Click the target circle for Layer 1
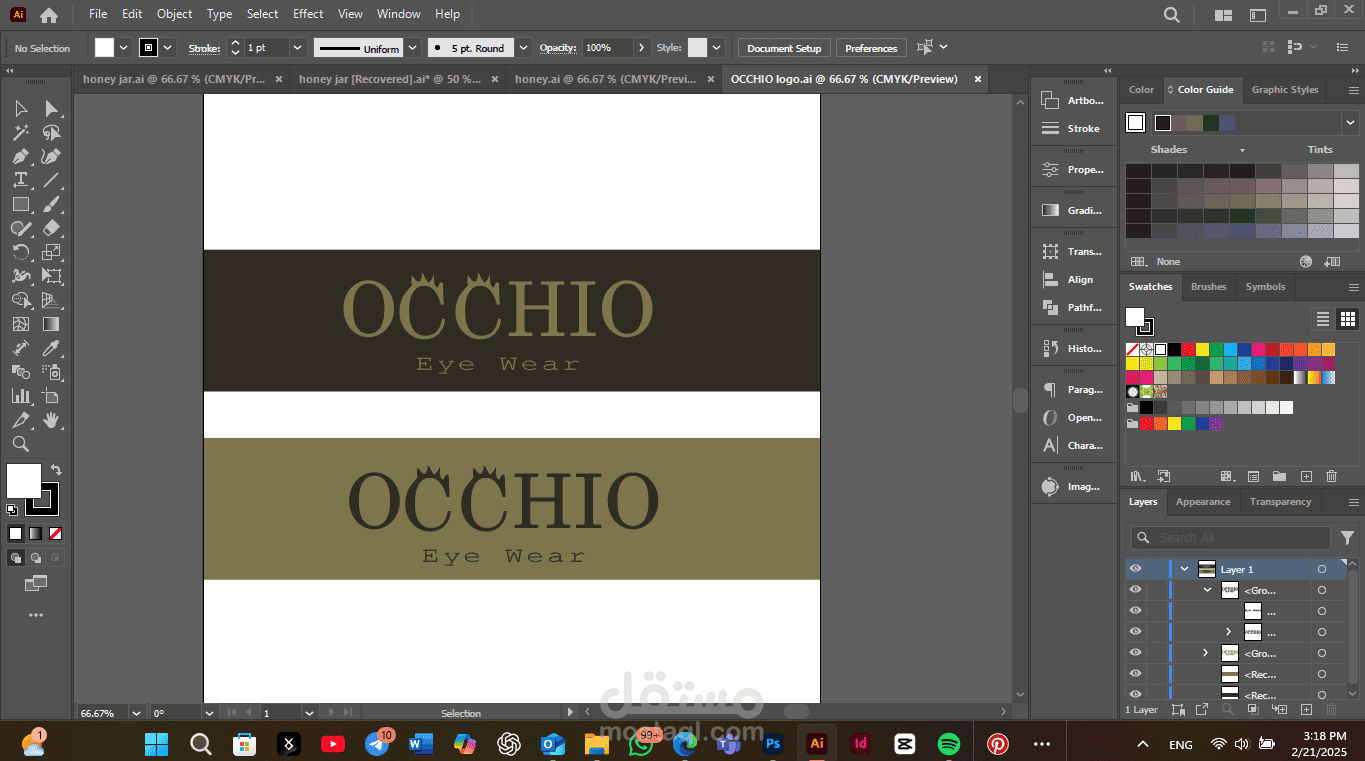The image size is (1365, 761). tap(1321, 569)
